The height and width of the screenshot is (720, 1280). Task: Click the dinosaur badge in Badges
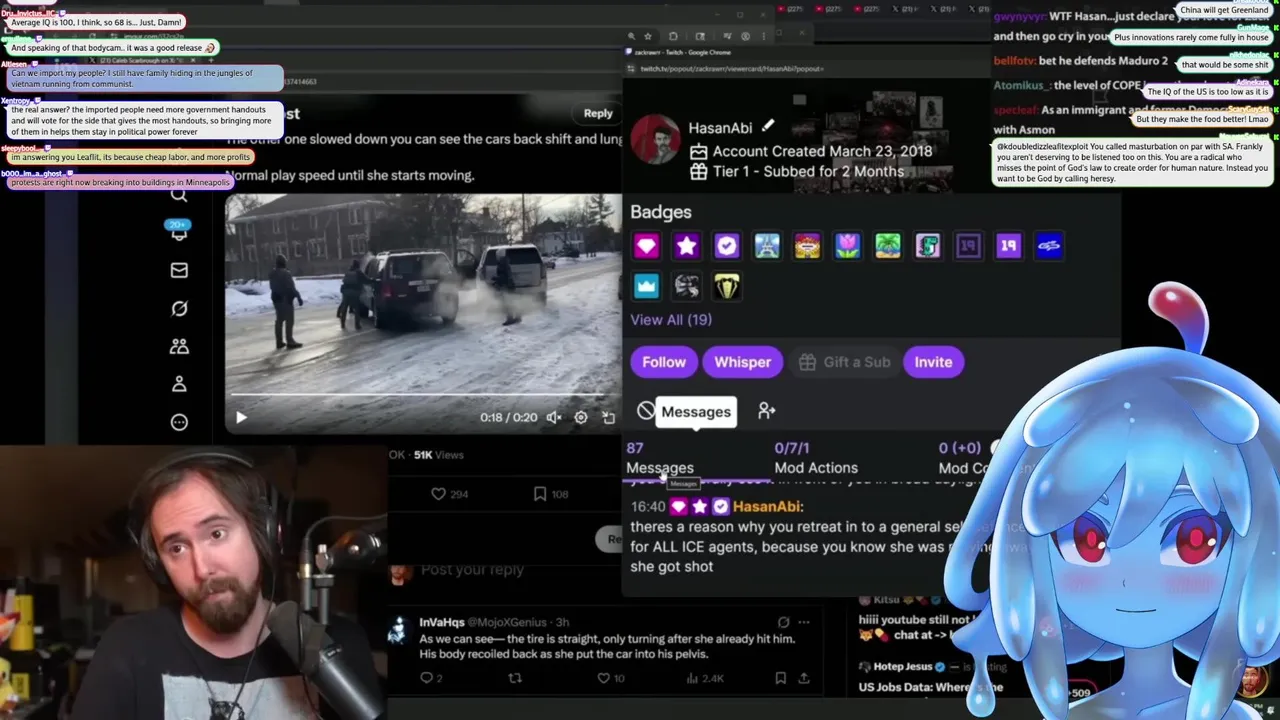[928, 246]
